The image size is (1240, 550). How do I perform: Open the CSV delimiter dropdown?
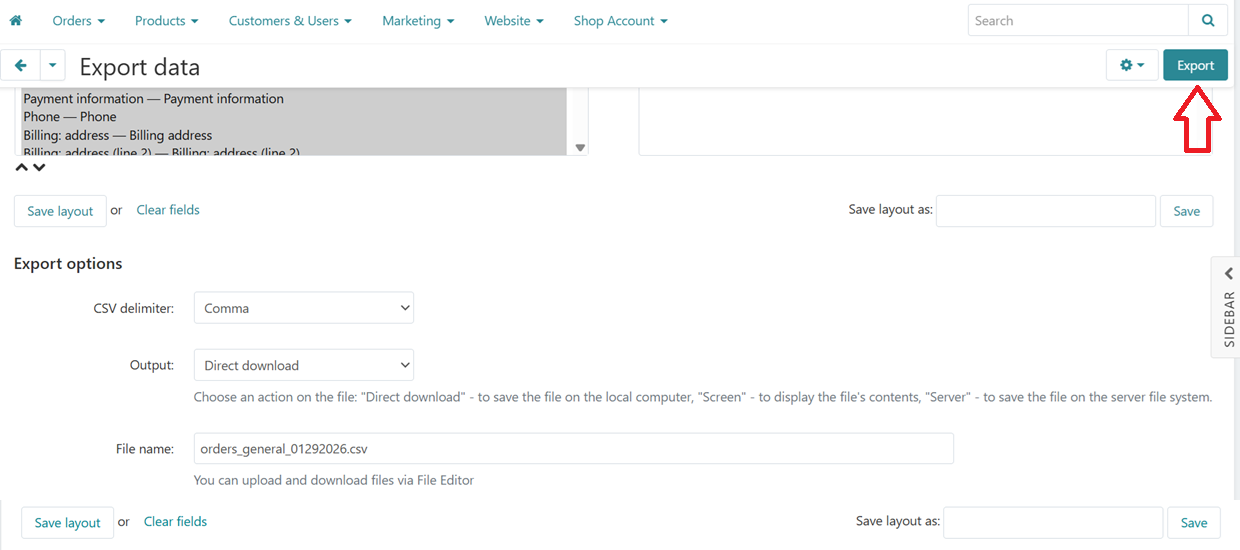[x=303, y=308]
